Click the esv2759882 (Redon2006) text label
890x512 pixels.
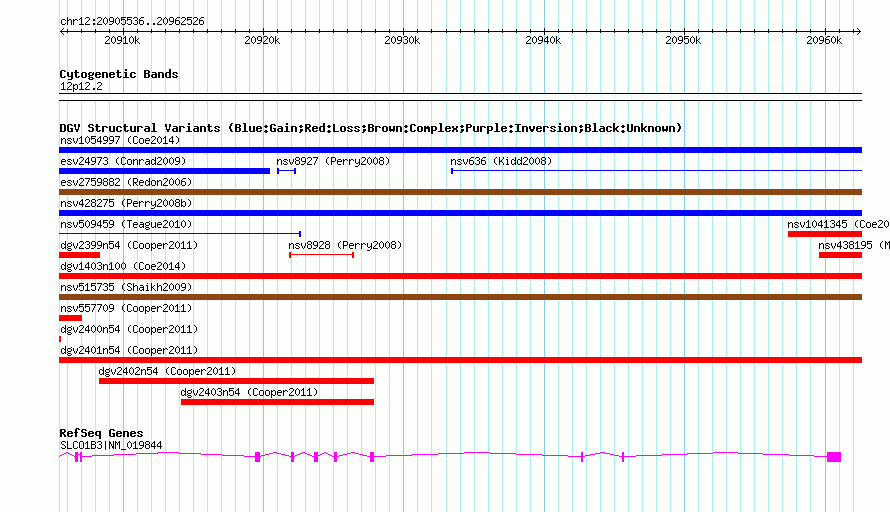pyautogui.click(x=126, y=182)
